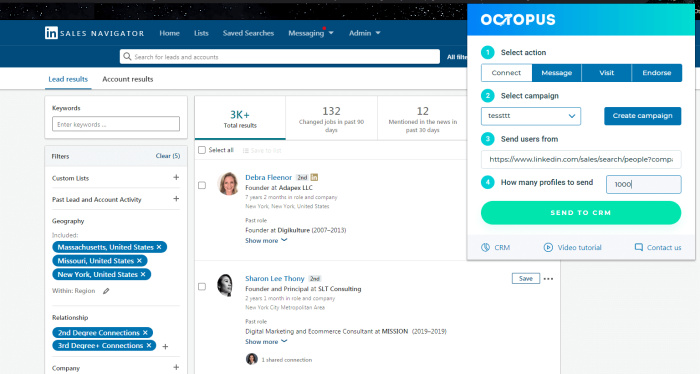The width and height of the screenshot is (700, 374).
Task: Expand Show more under Debra Fleenor
Action: (266, 241)
